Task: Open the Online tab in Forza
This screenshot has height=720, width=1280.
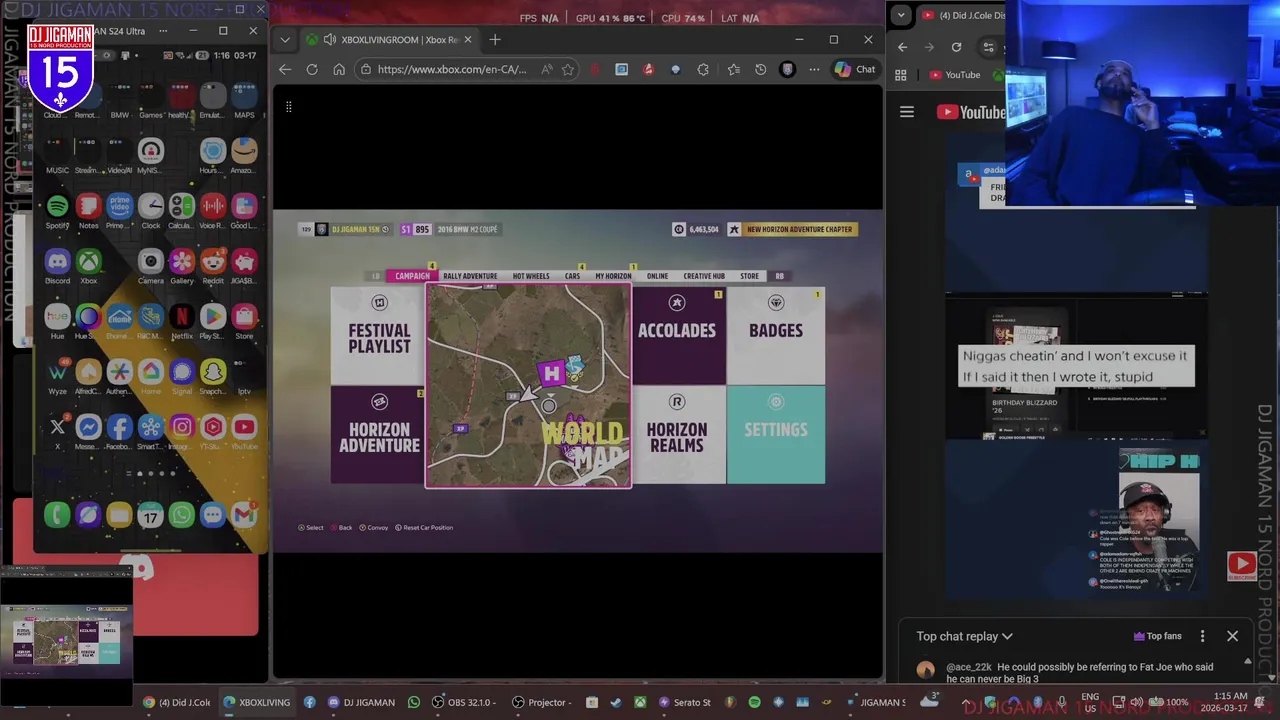Action: tap(657, 276)
